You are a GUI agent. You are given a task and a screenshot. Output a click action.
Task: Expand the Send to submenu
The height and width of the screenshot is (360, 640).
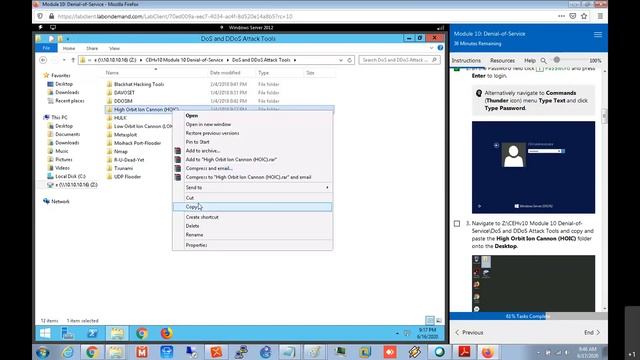(252, 187)
